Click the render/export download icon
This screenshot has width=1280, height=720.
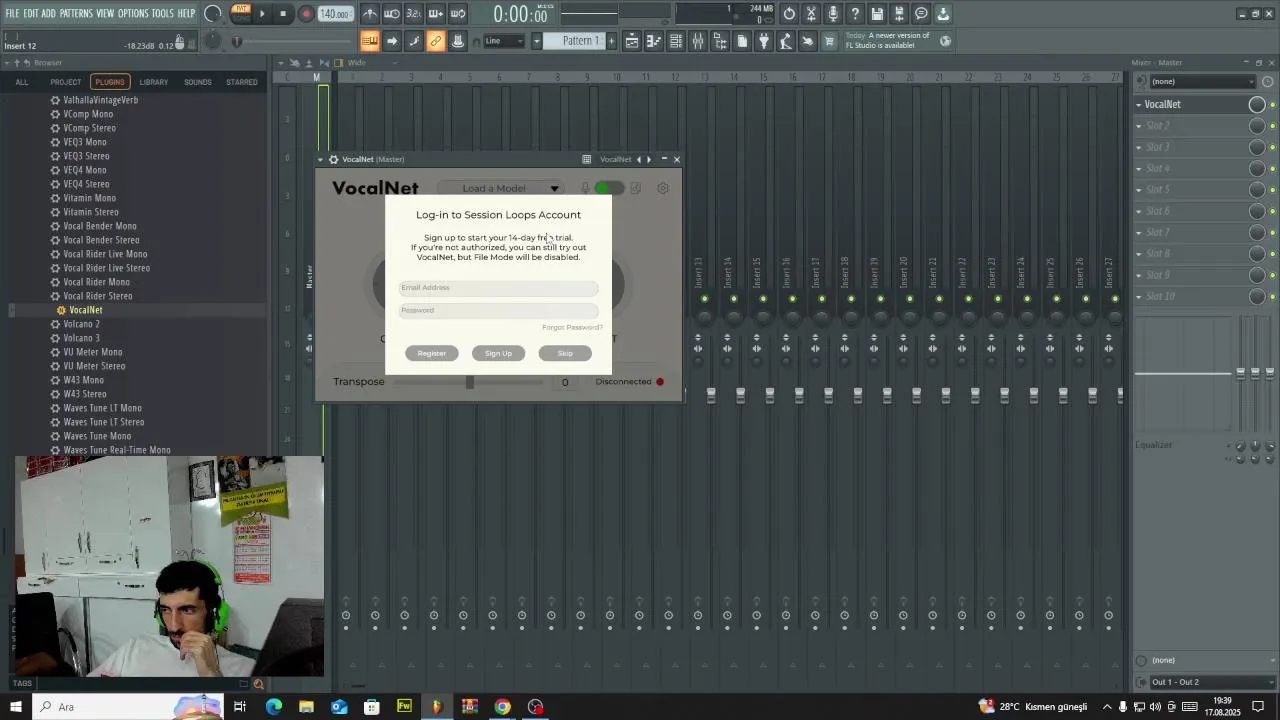pos(943,14)
